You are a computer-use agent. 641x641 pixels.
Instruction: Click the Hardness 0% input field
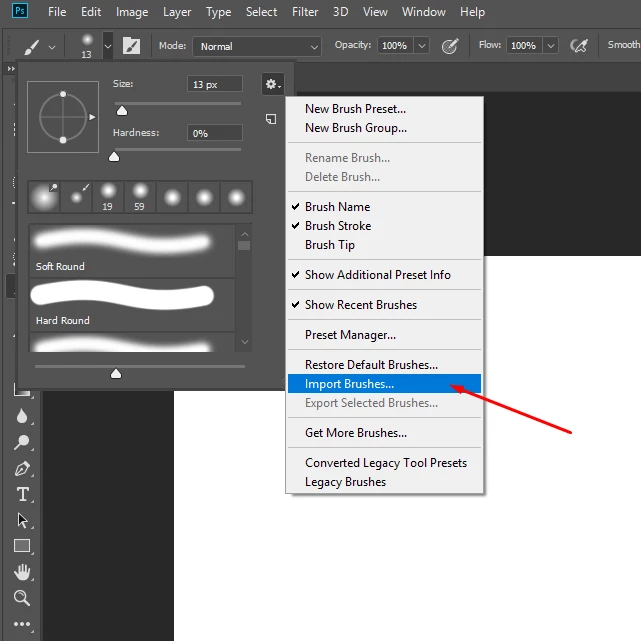215,133
